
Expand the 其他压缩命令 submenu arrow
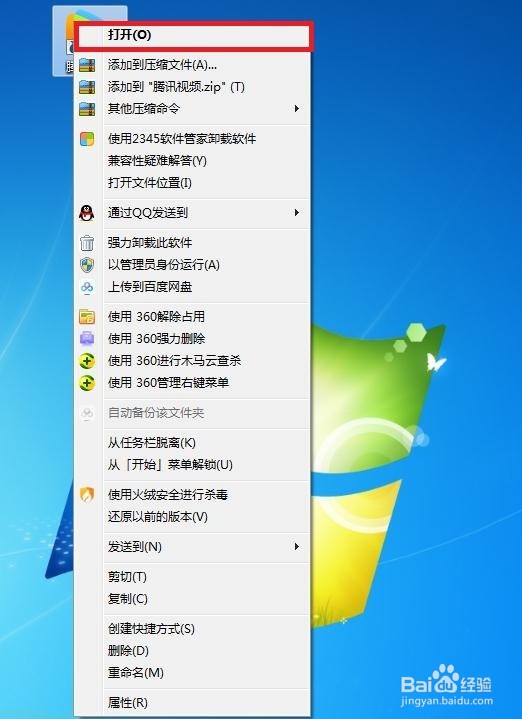pyautogui.click(x=297, y=109)
